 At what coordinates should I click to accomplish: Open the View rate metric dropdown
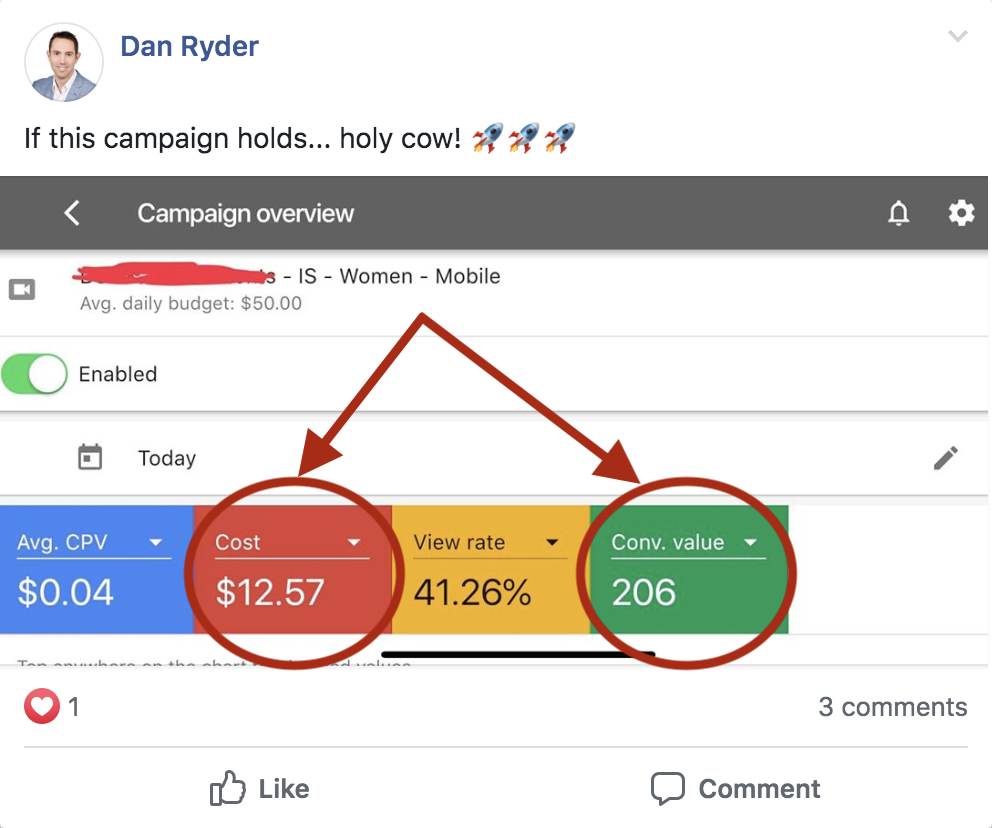pos(552,542)
